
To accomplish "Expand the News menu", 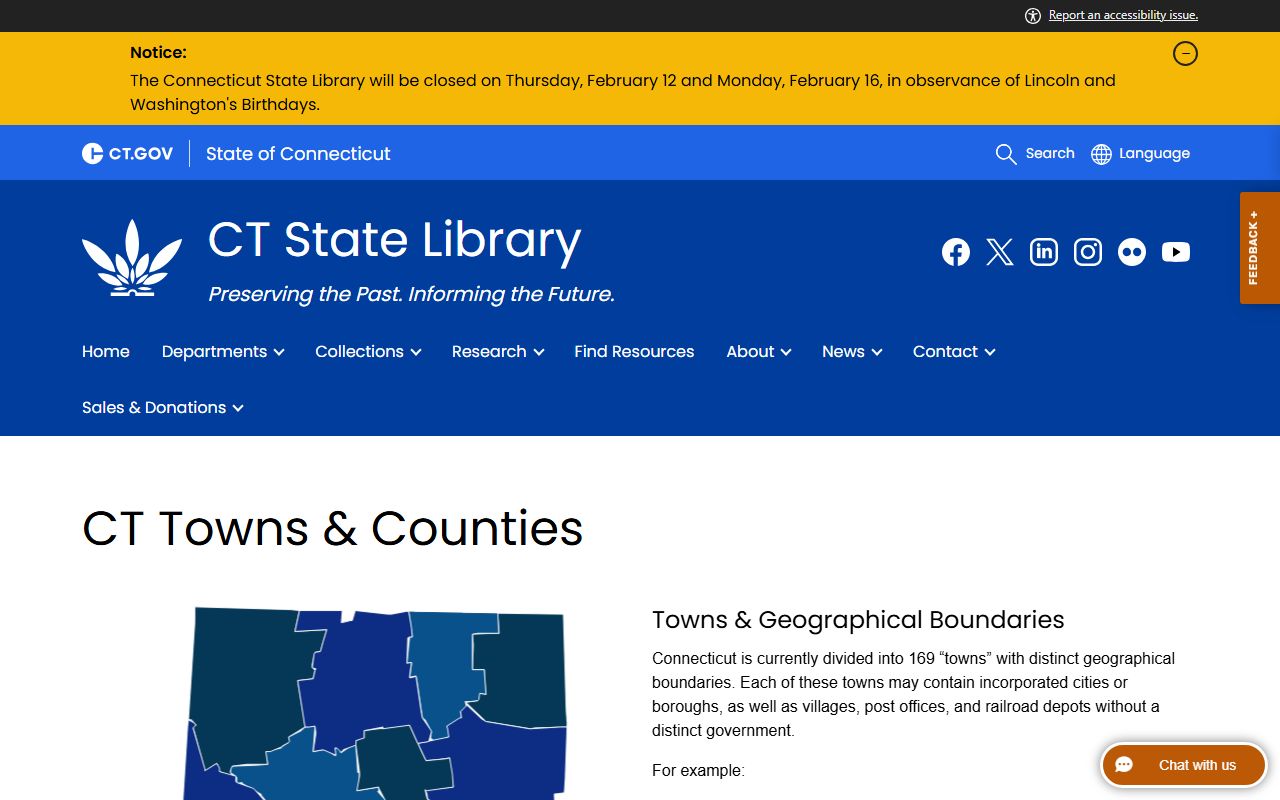I will point(852,352).
